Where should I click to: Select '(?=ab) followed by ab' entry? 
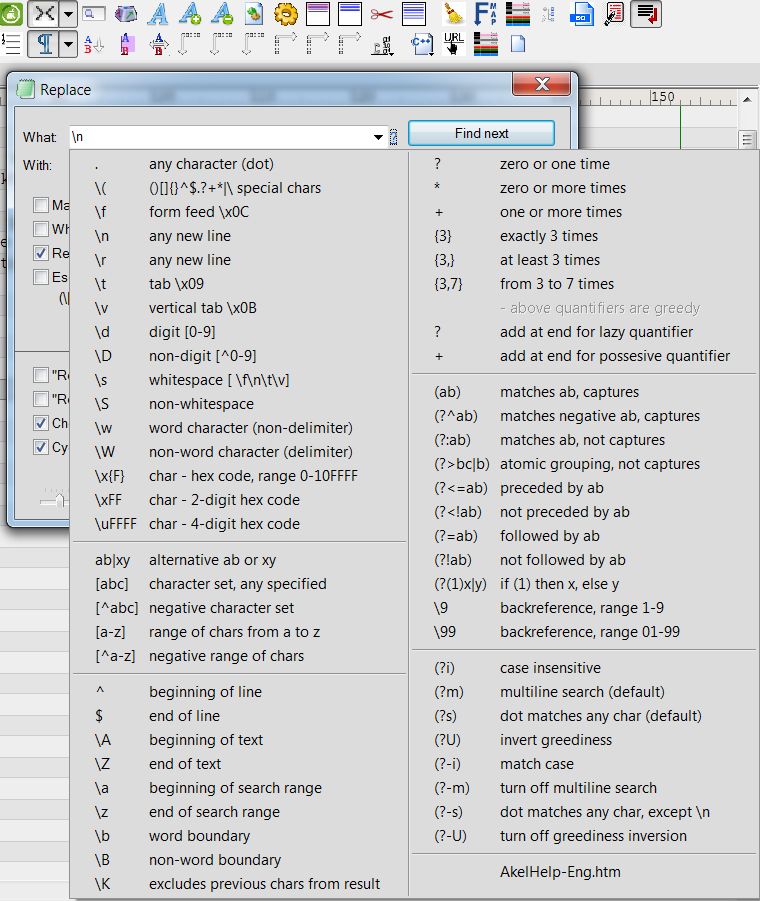(x=584, y=536)
